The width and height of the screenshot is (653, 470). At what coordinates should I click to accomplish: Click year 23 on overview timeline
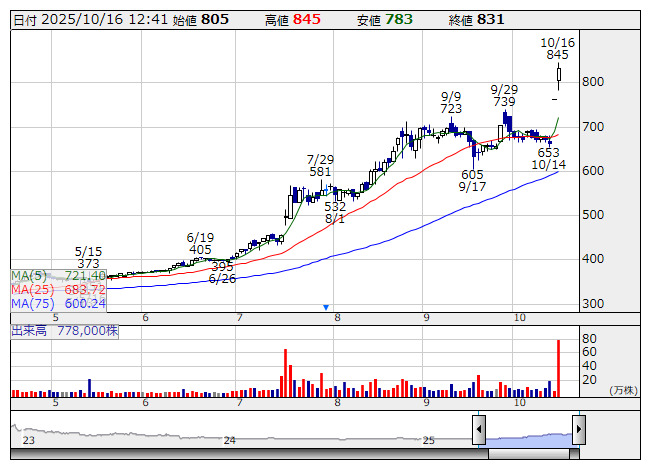29,440
